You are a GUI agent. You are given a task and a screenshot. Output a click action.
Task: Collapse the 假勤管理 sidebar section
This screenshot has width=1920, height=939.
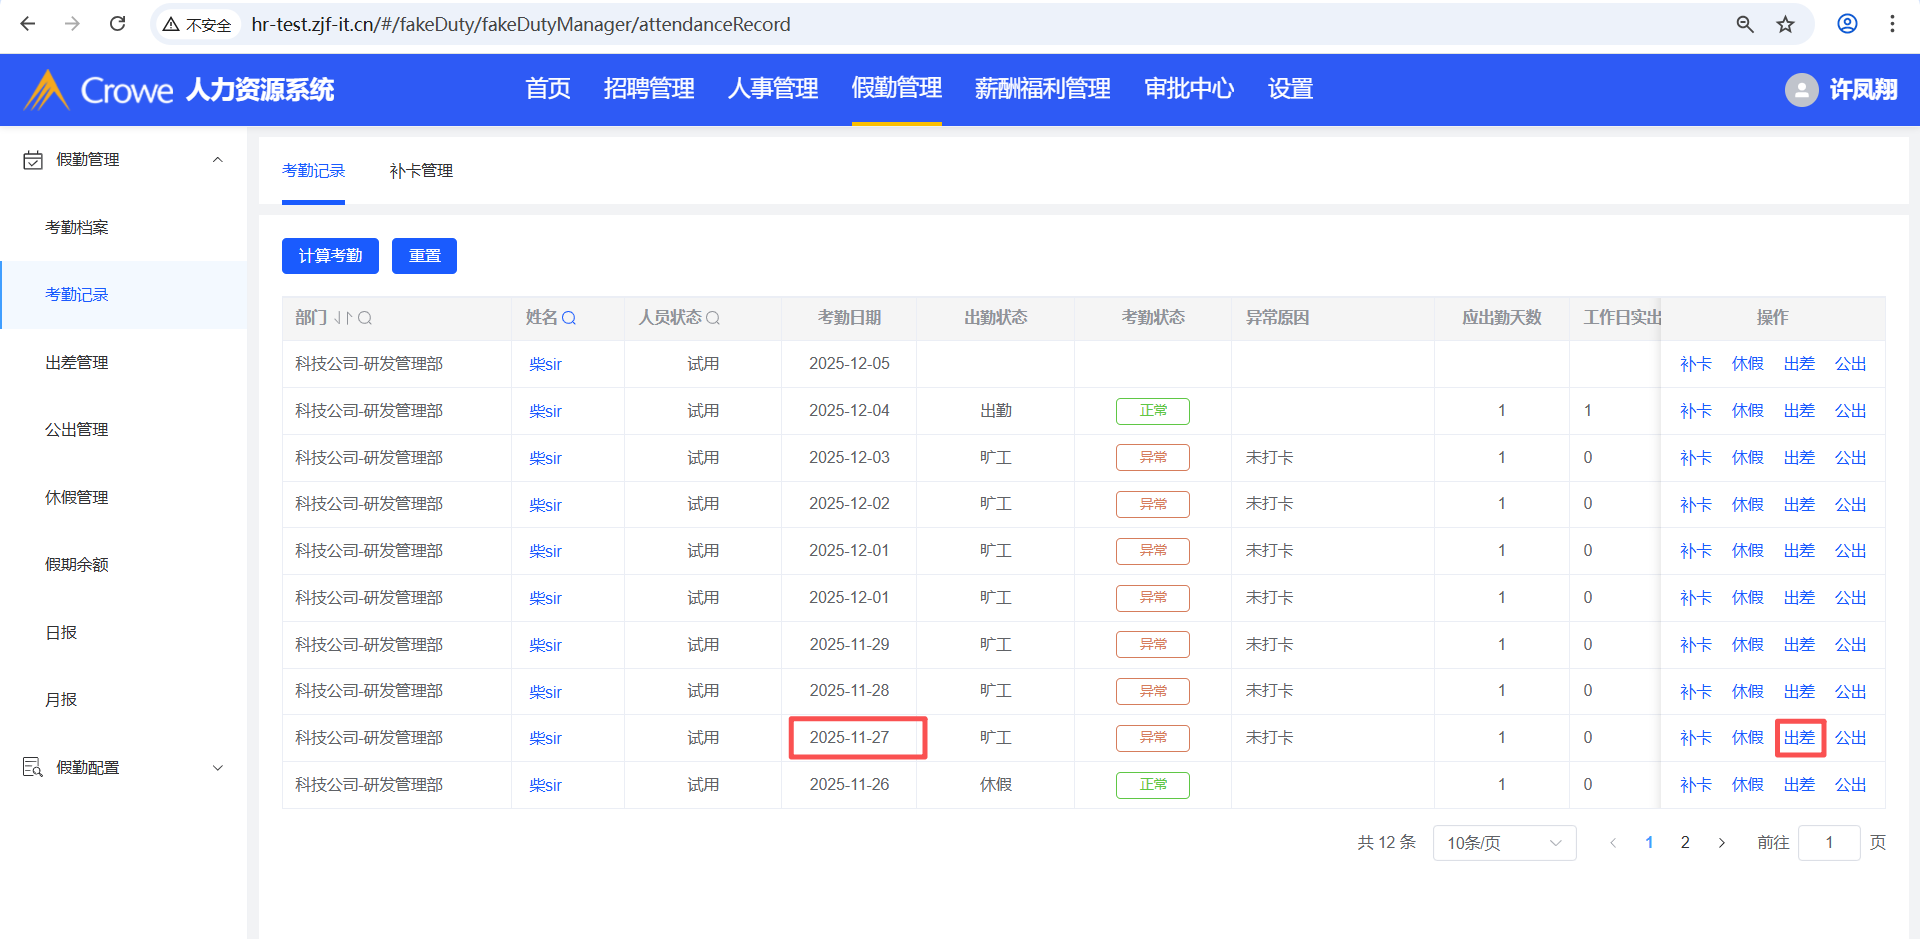pyautogui.click(x=217, y=160)
